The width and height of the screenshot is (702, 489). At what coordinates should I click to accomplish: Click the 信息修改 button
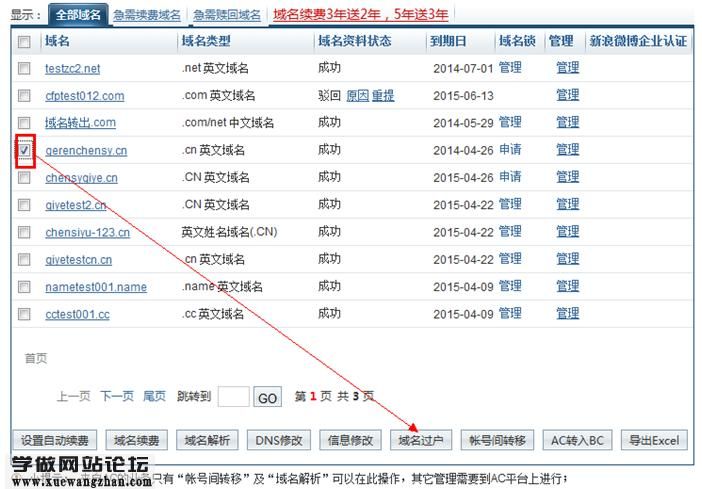(x=350, y=440)
